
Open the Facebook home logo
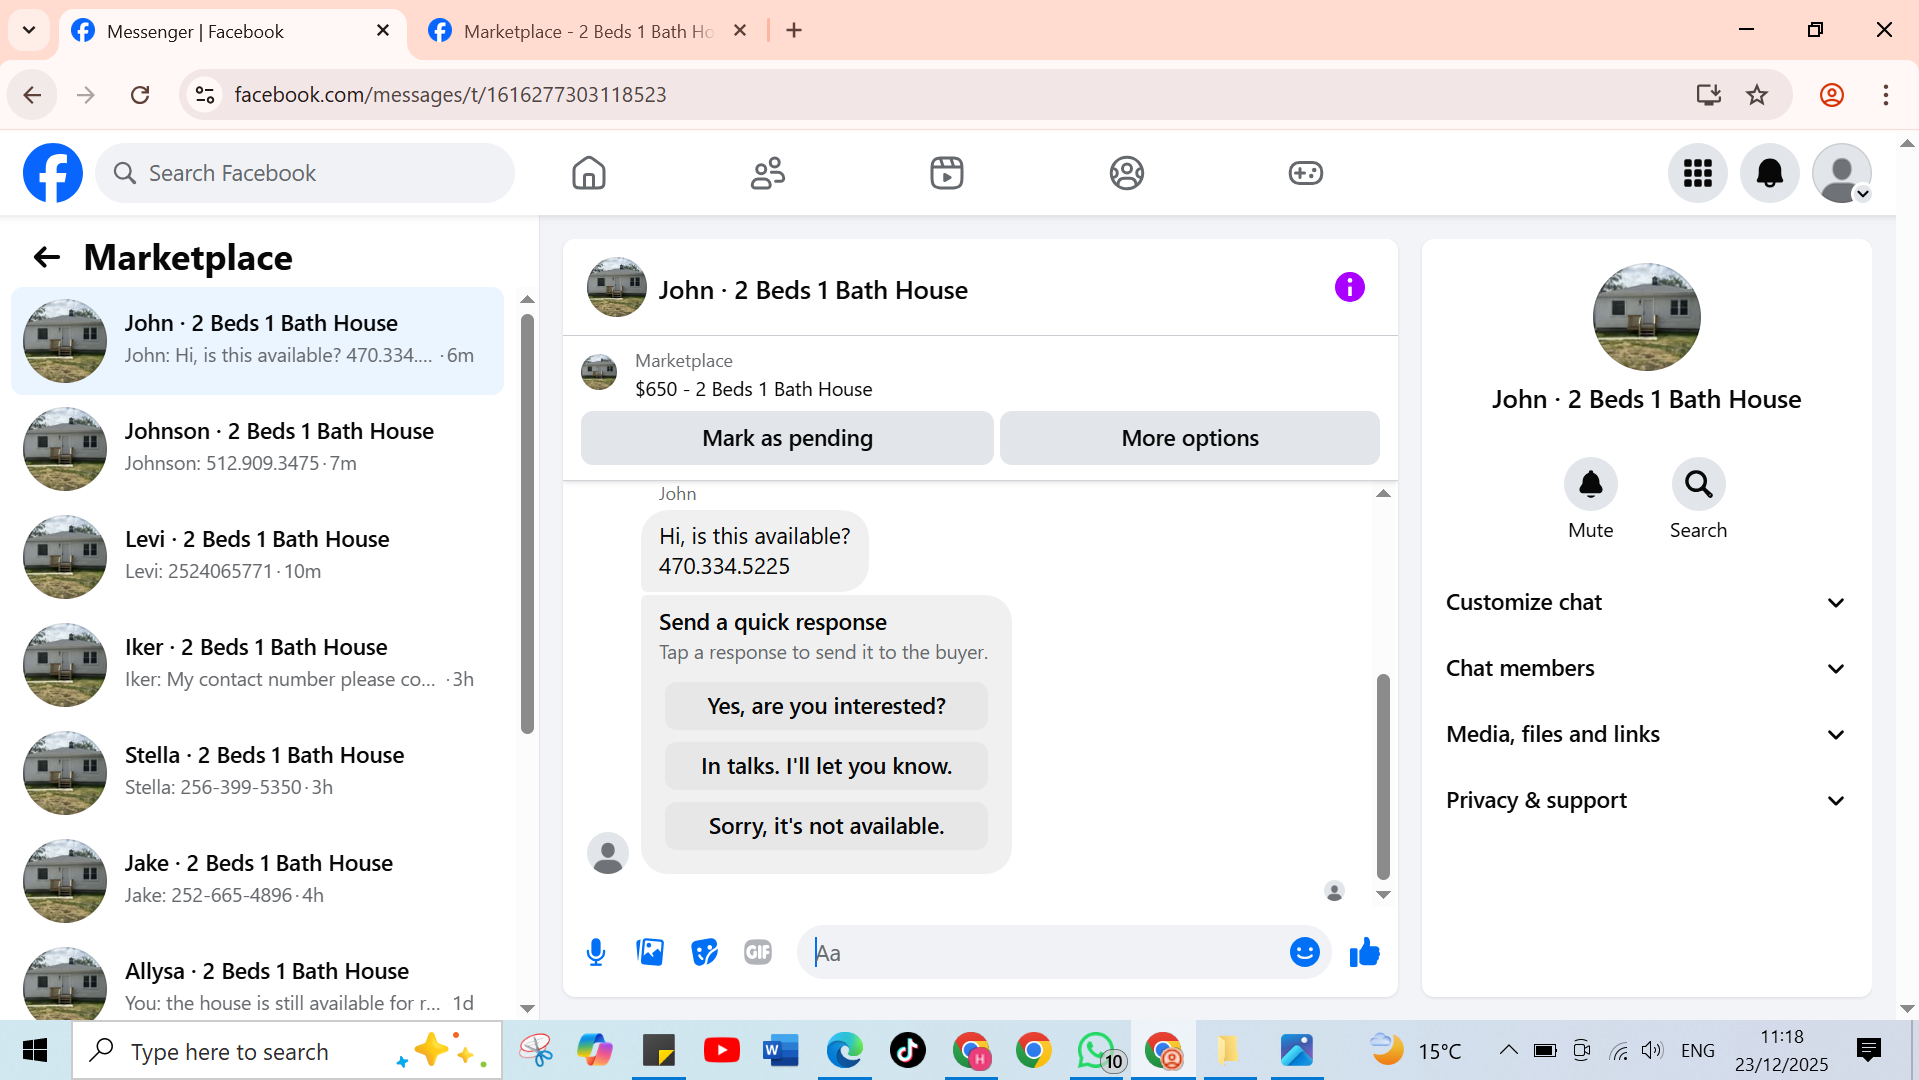53,173
